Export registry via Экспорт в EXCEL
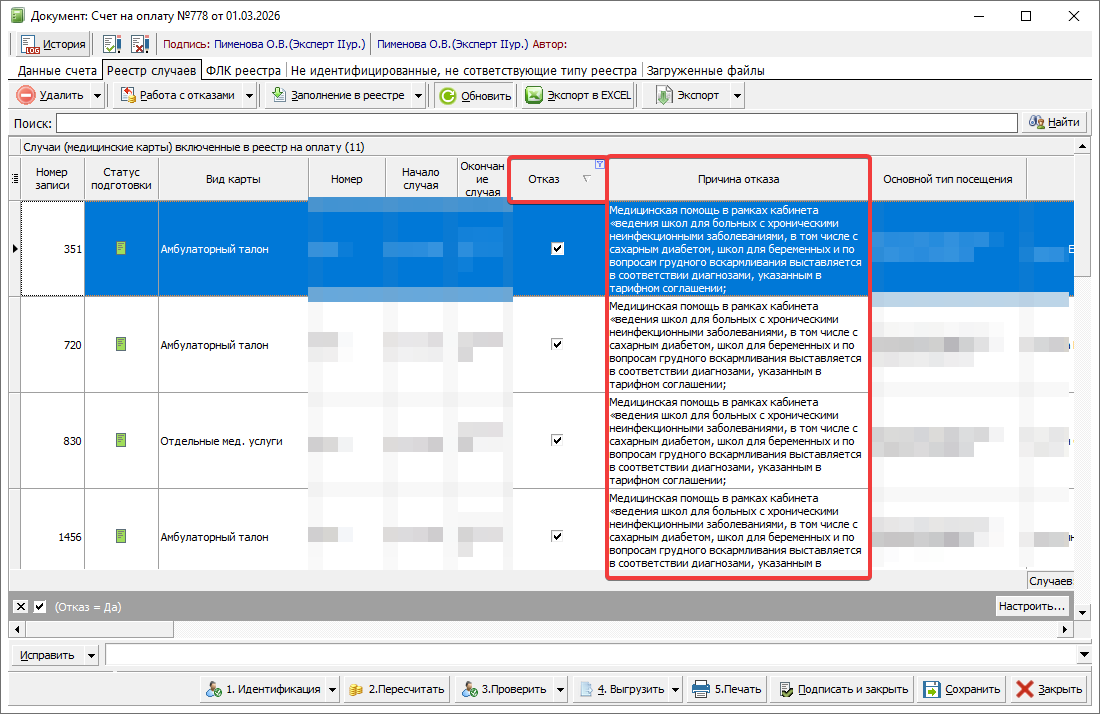The width and height of the screenshot is (1100, 714). (x=579, y=96)
